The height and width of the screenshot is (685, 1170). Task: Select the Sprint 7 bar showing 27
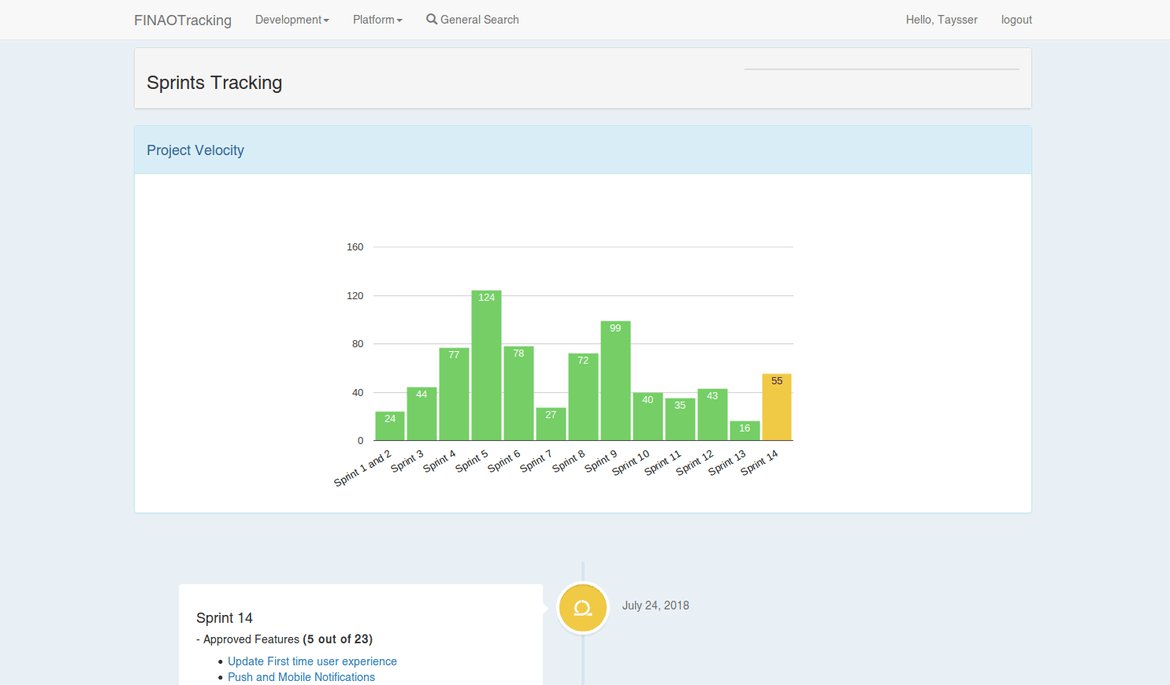pos(551,424)
